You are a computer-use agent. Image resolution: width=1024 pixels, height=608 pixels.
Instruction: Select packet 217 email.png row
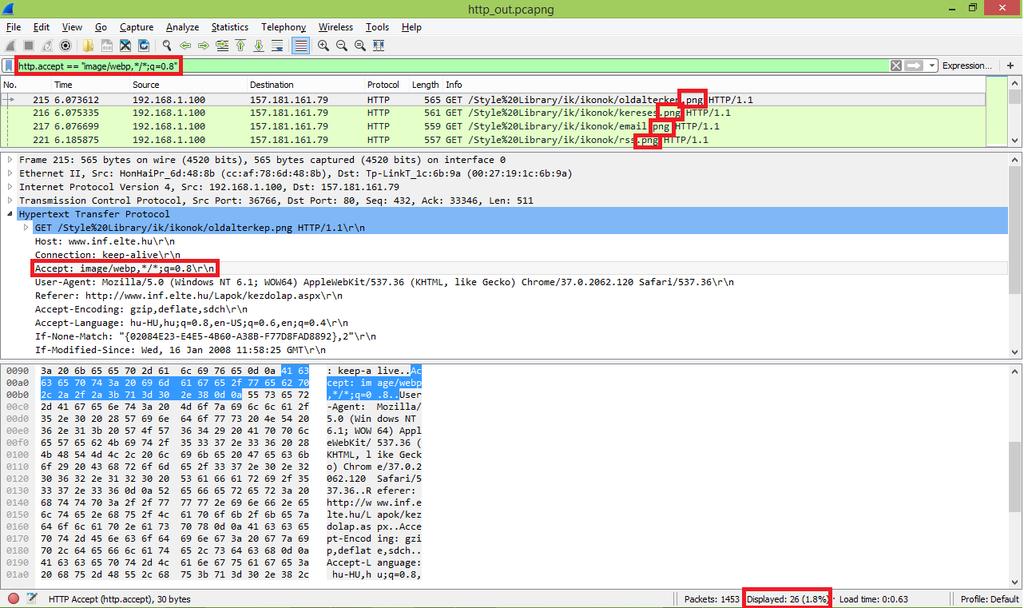pyautogui.click(x=493, y=126)
